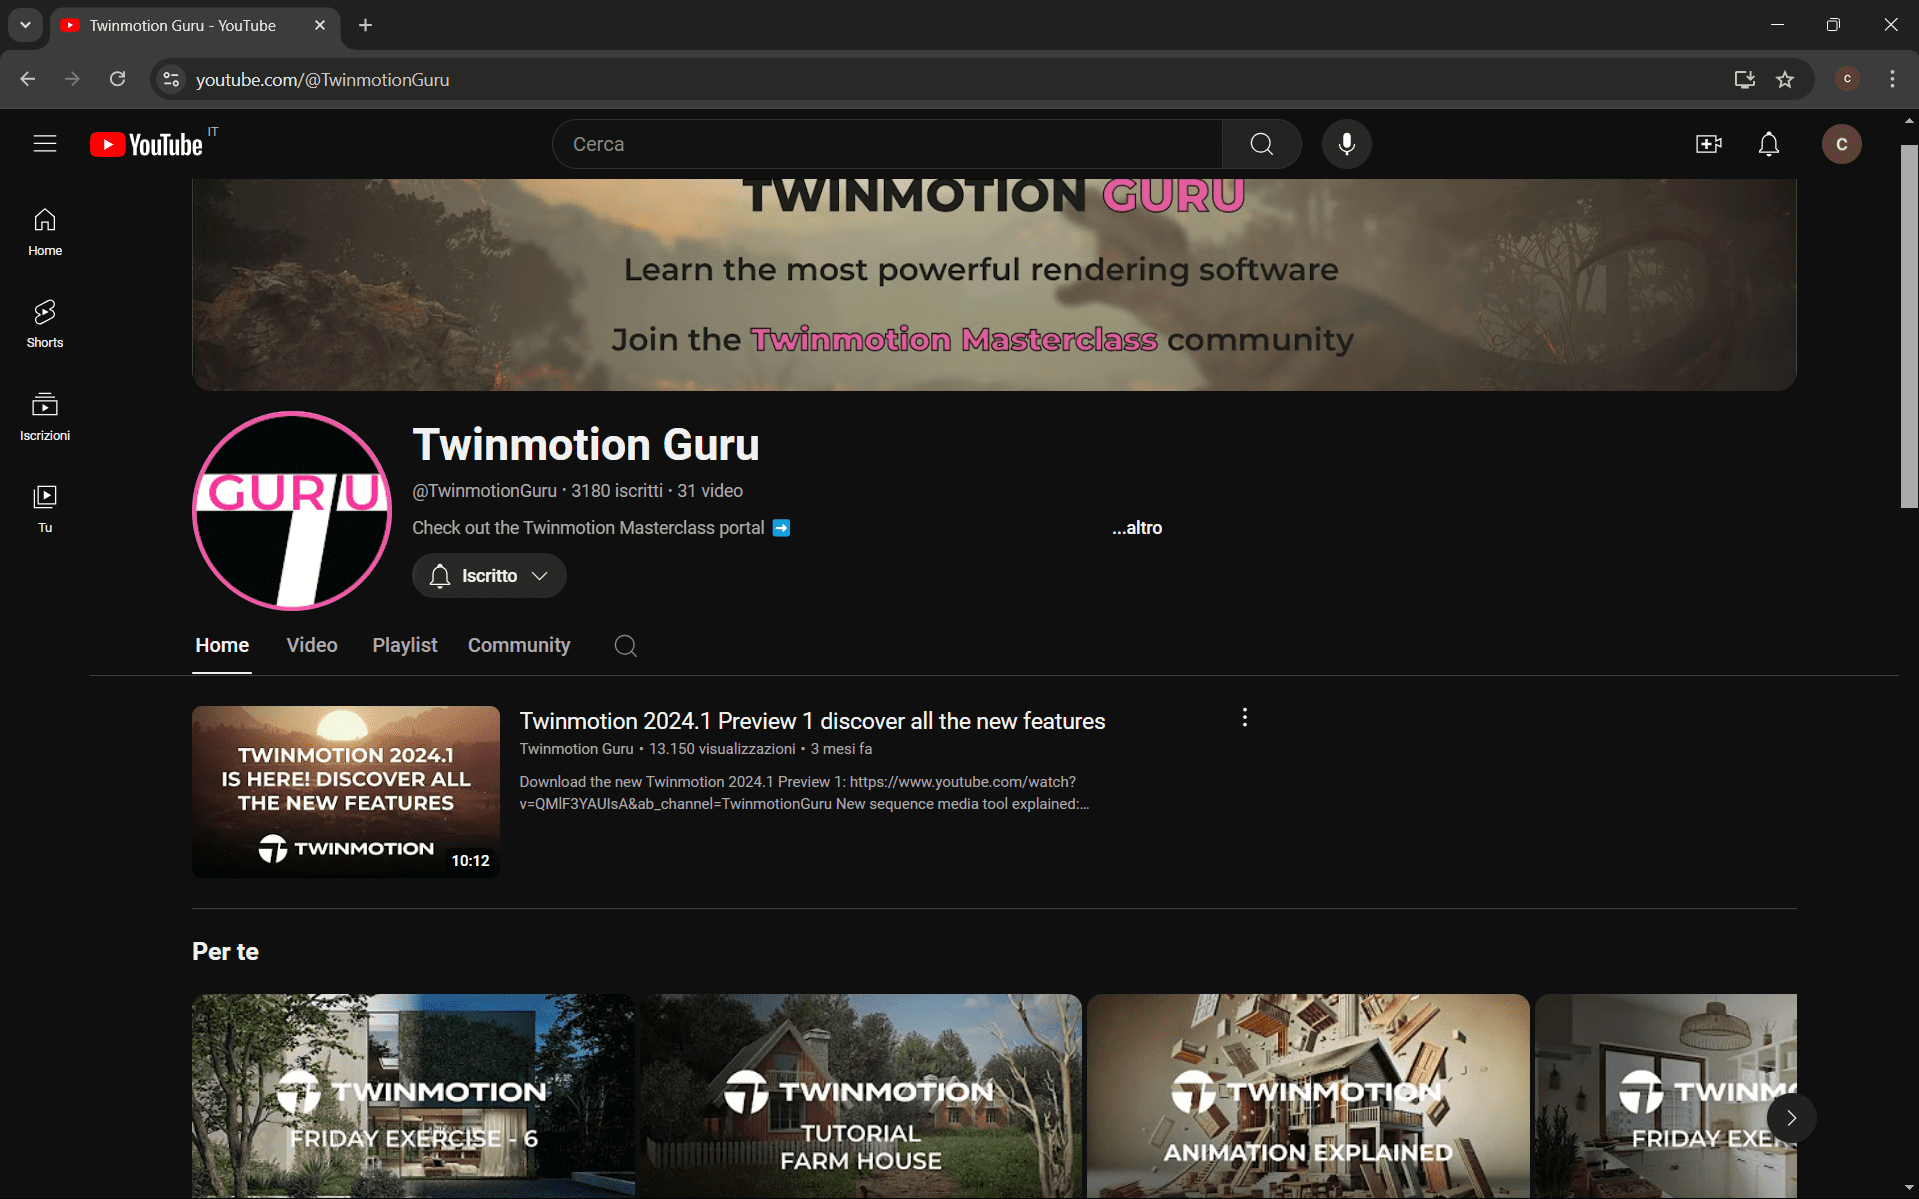Open the tab search dropdown arrow in Chrome

click(x=25, y=25)
